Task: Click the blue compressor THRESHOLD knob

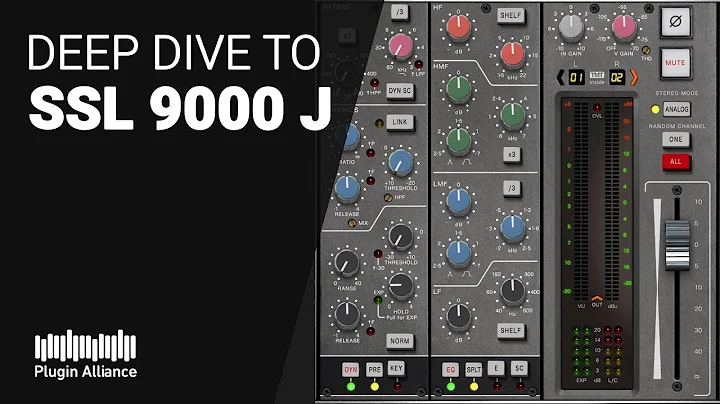Action: [x=401, y=163]
